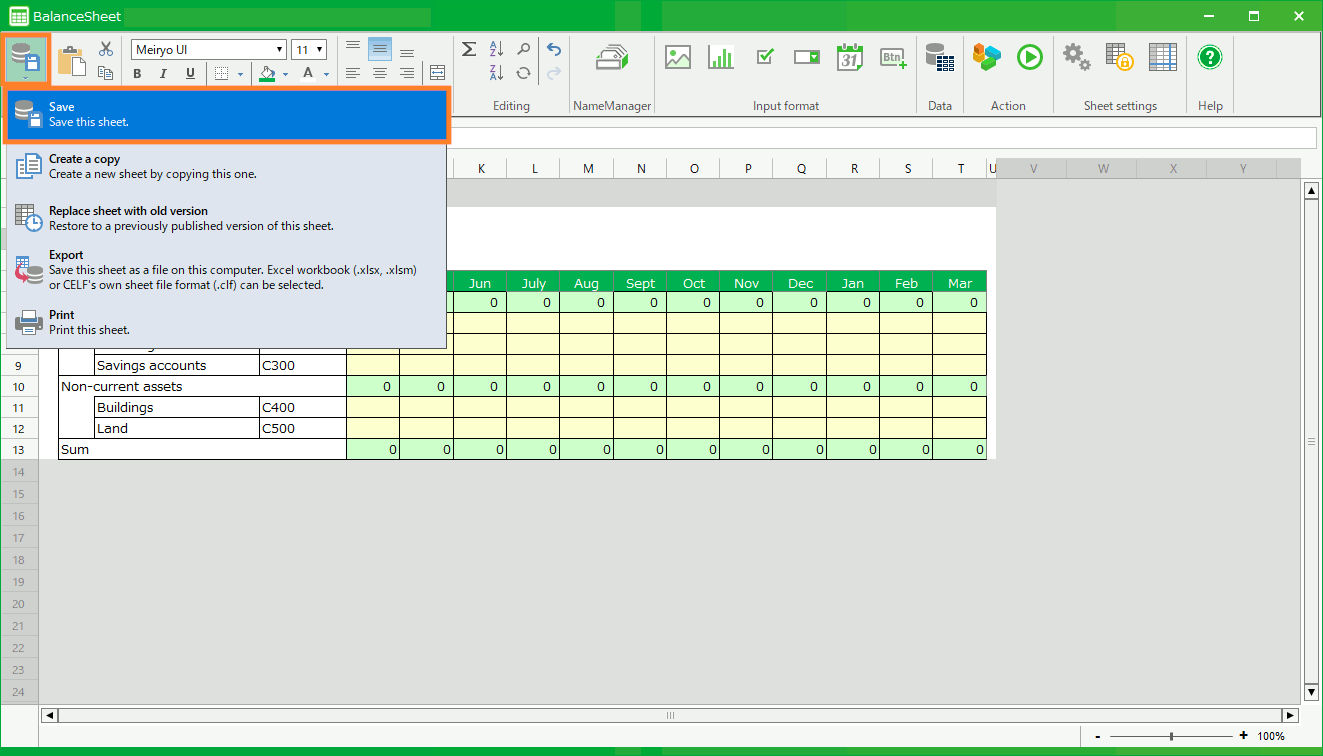This screenshot has width=1323, height=756.
Task: Click the Buildings row Mar cell
Action: [x=959, y=408]
